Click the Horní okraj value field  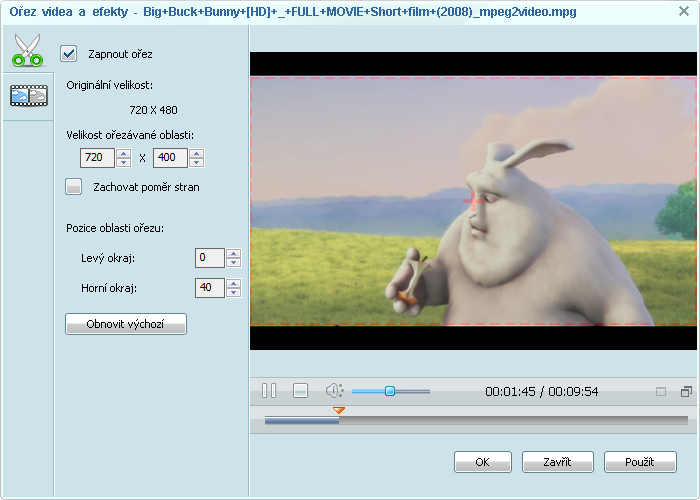point(210,288)
